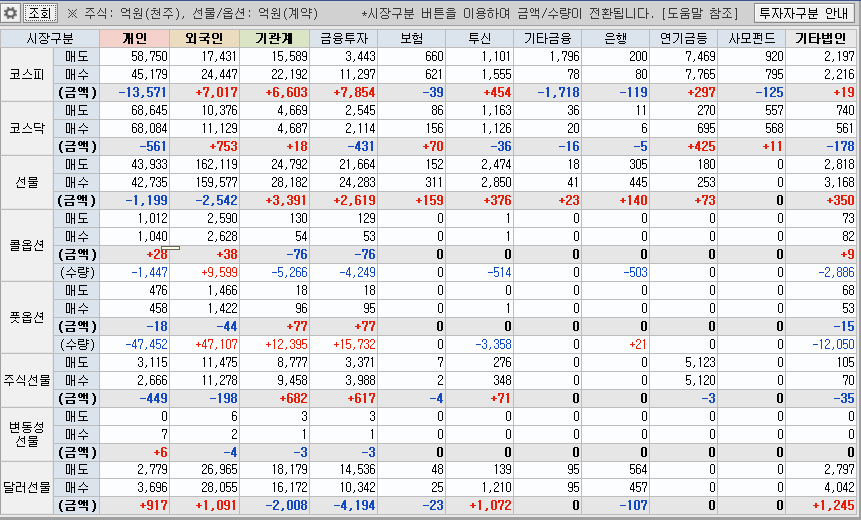The image size is (861, 520).
Task: Open settings with the gear icon
Action: [x=10, y=13]
